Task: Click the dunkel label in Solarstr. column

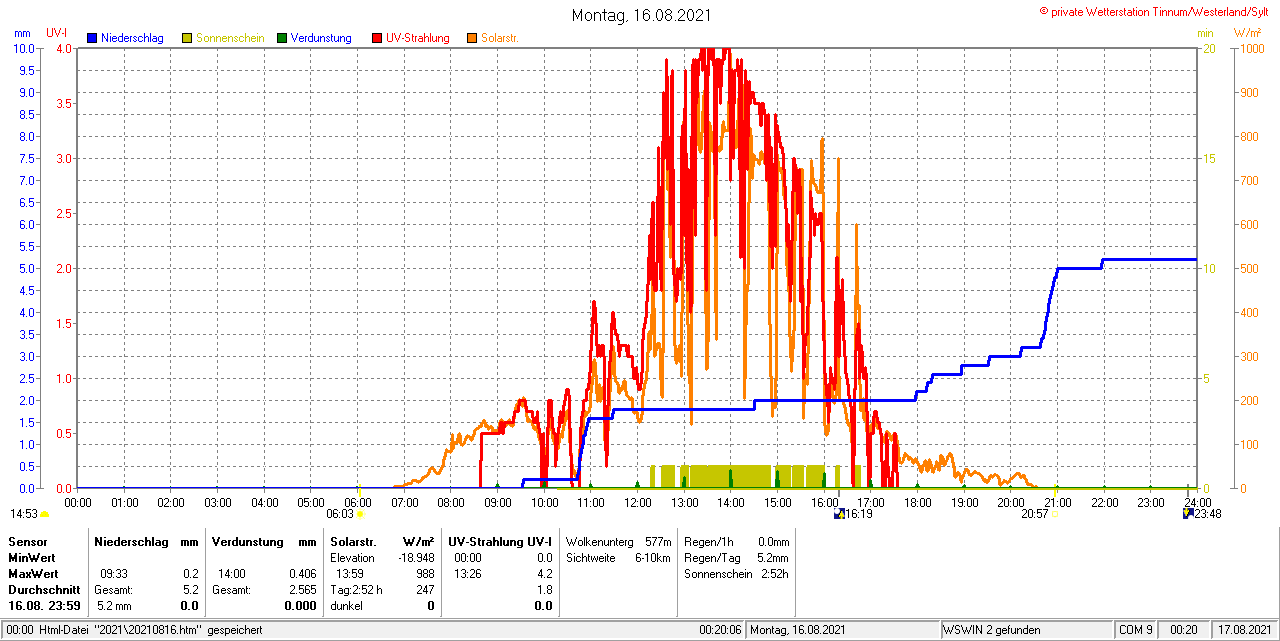Action: 345,606
